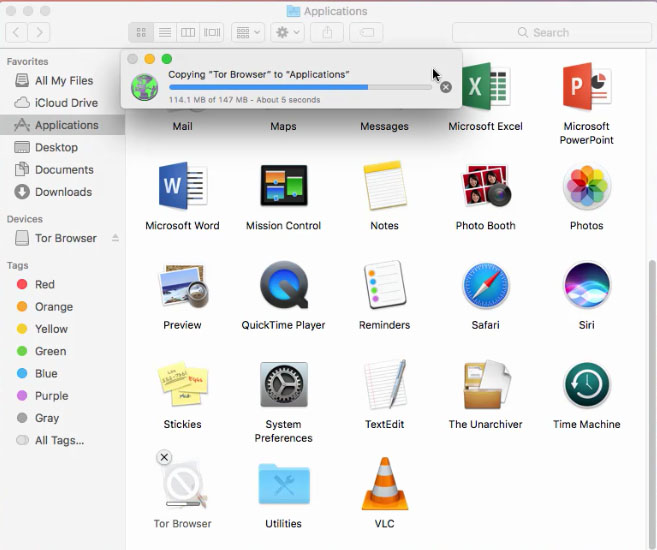Open the Reminders app icon
The image size is (657, 550).
coord(385,285)
